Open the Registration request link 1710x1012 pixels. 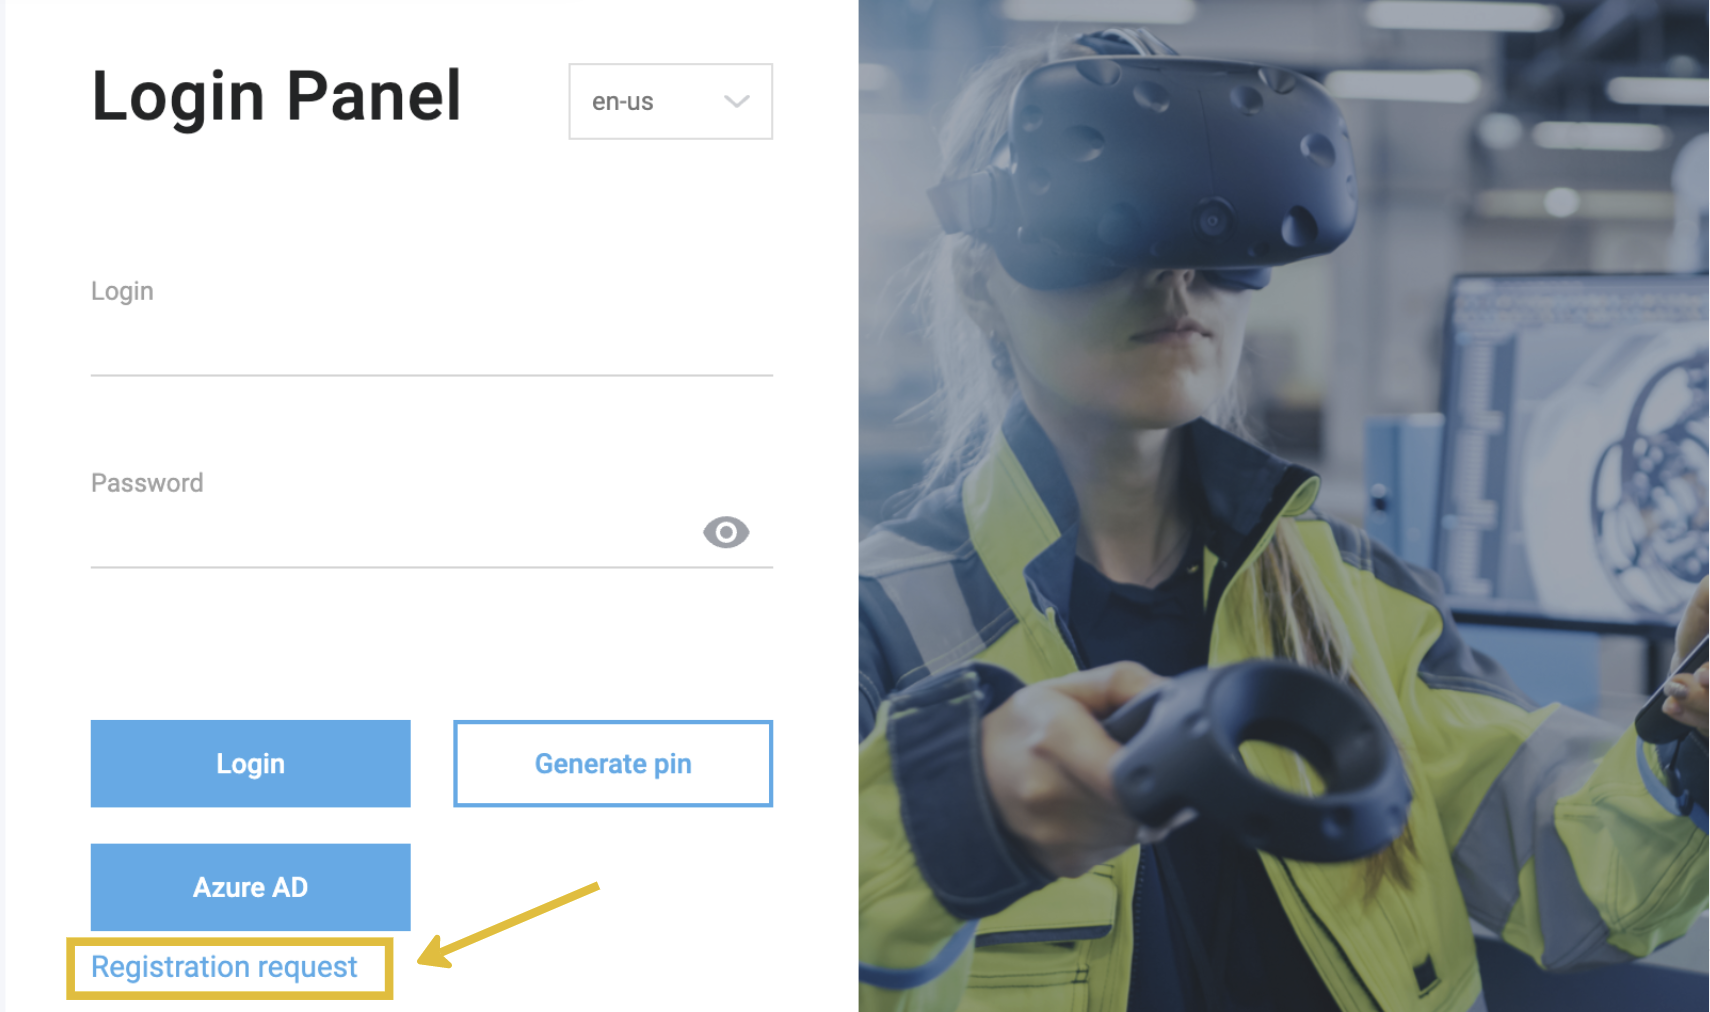(x=224, y=967)
